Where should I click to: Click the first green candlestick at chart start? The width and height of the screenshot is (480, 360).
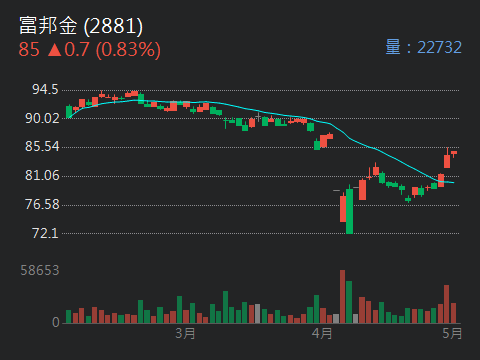(x=69, y=112)
